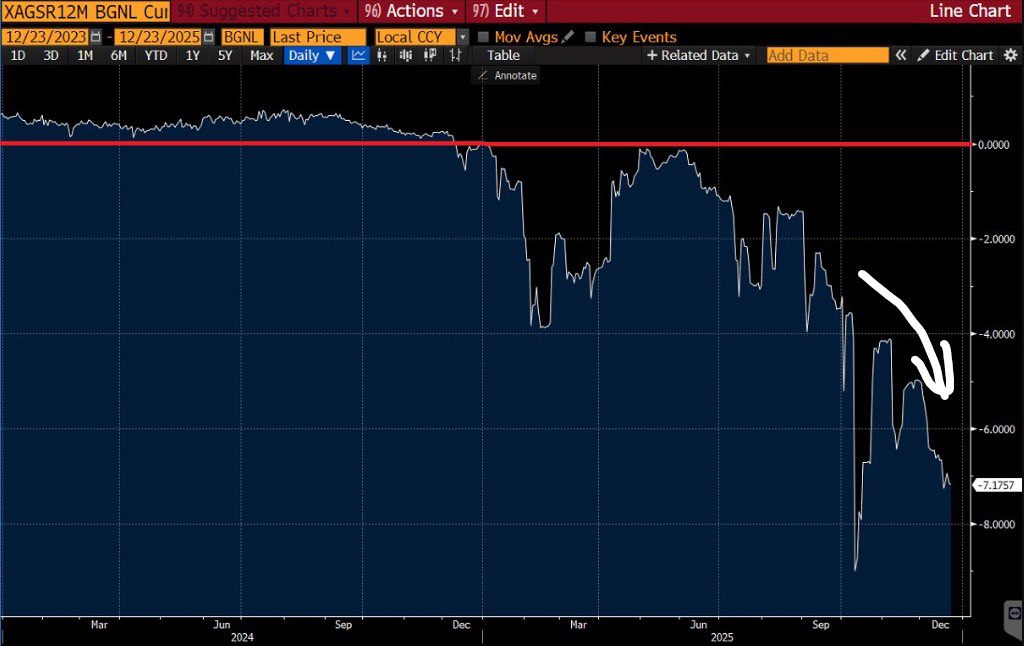The image size is (1024, 646).
Task: Click the start date field 12/23/2023
Action: 46,37
